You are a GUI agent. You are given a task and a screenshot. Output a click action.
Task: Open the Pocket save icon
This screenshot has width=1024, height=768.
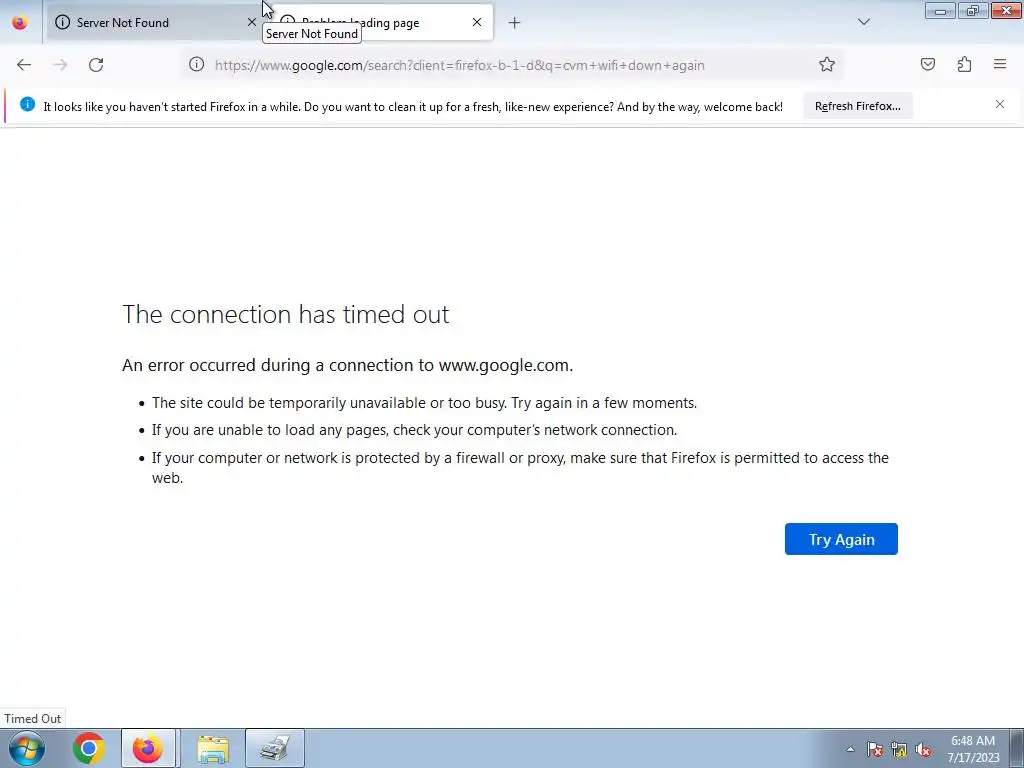928,64
